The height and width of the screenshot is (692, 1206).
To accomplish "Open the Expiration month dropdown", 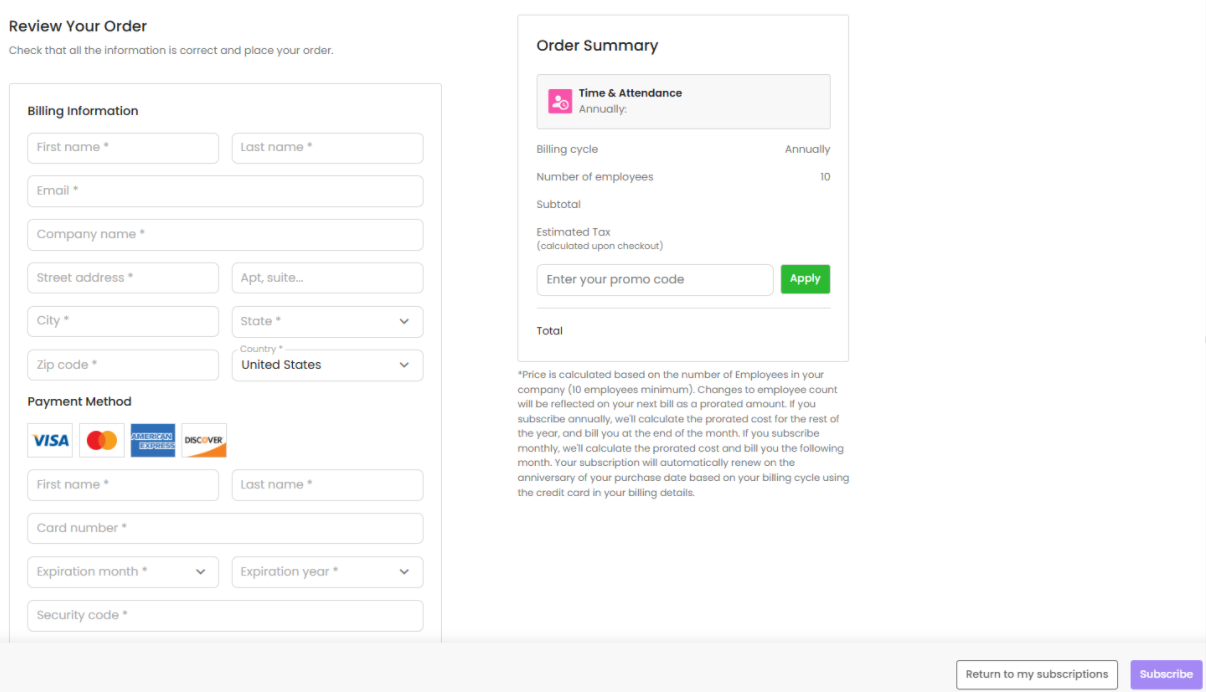I will pos(122,572).
